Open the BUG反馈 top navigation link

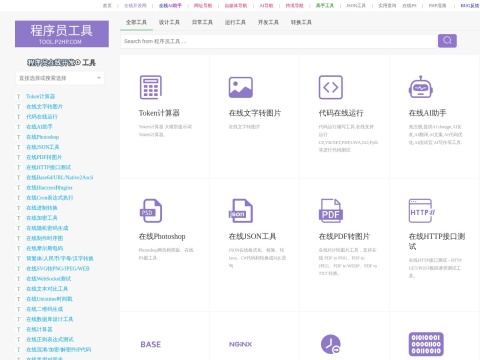point(470,6)
